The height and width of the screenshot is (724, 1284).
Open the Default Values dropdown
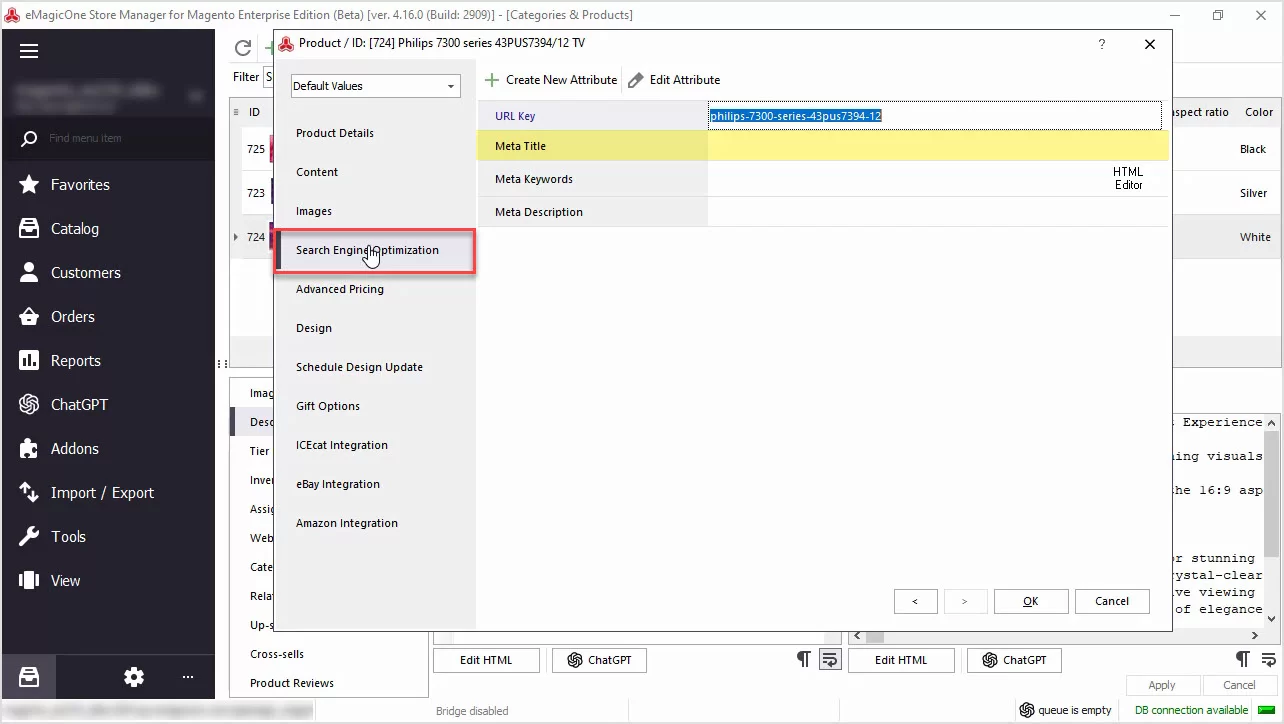click(x=375, y=86)
